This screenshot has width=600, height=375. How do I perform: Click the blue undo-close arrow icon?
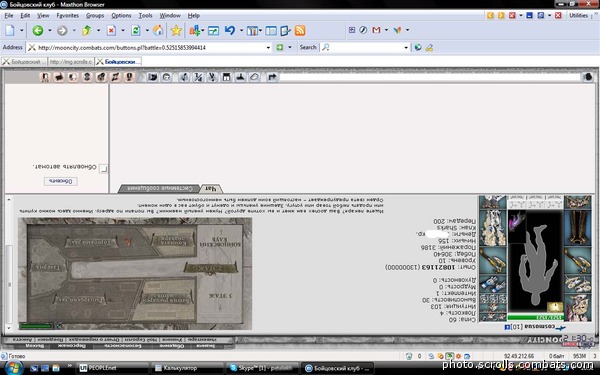[230, 30]
